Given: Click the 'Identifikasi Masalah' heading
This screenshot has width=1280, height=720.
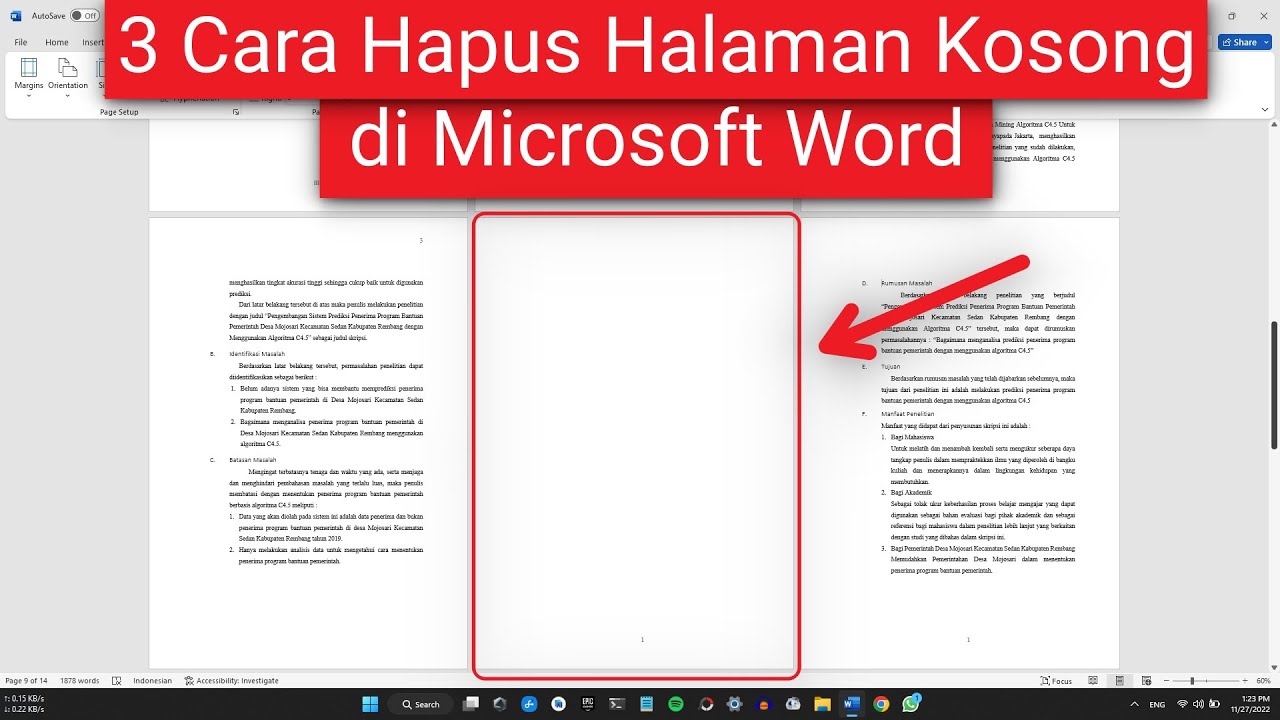Looking at the screenshot, I should [x=257, y=354].
